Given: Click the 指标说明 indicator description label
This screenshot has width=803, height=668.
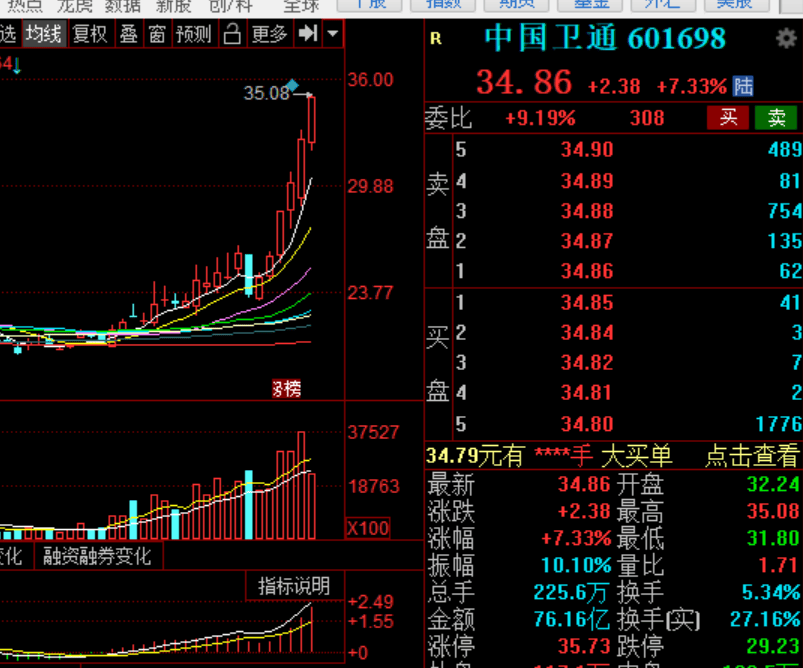Looking at the screenshot, I should (294, 586).
